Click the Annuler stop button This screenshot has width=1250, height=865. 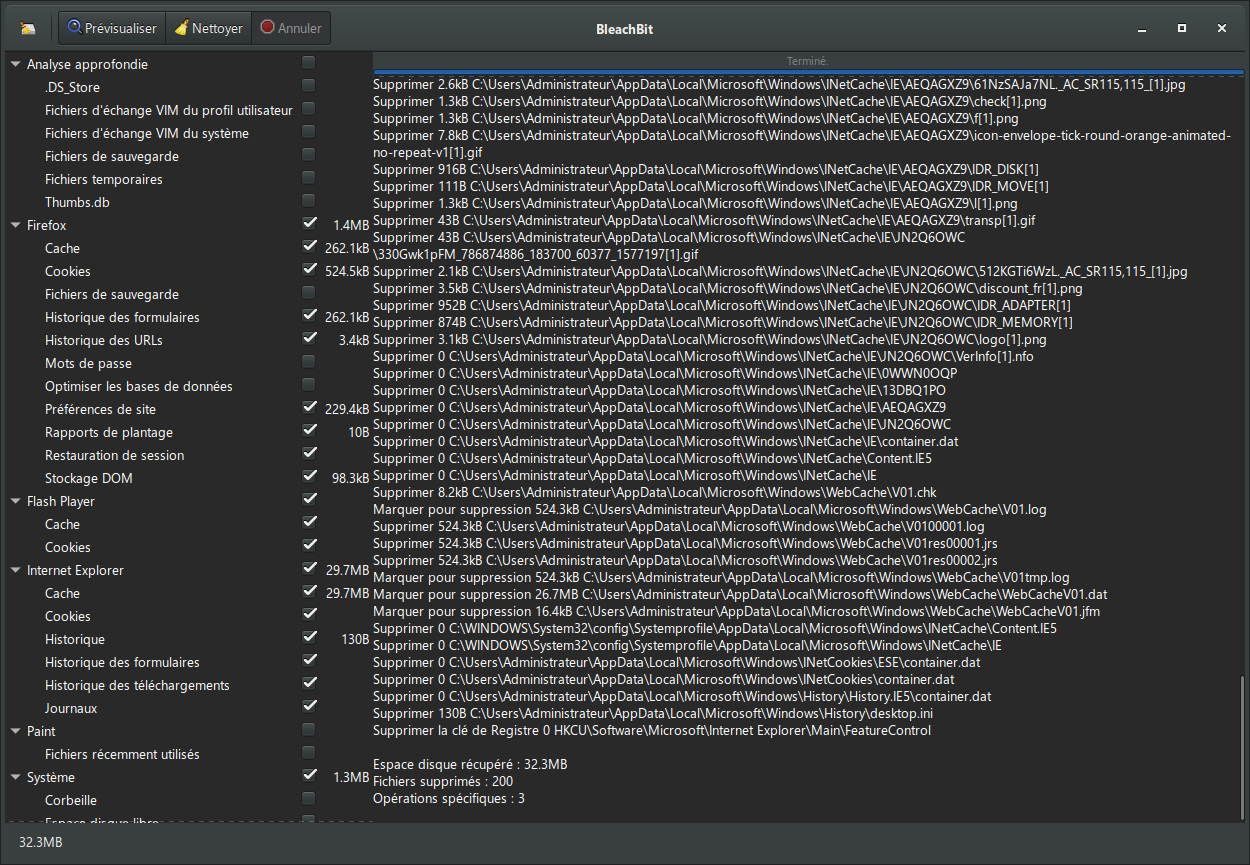291,28
